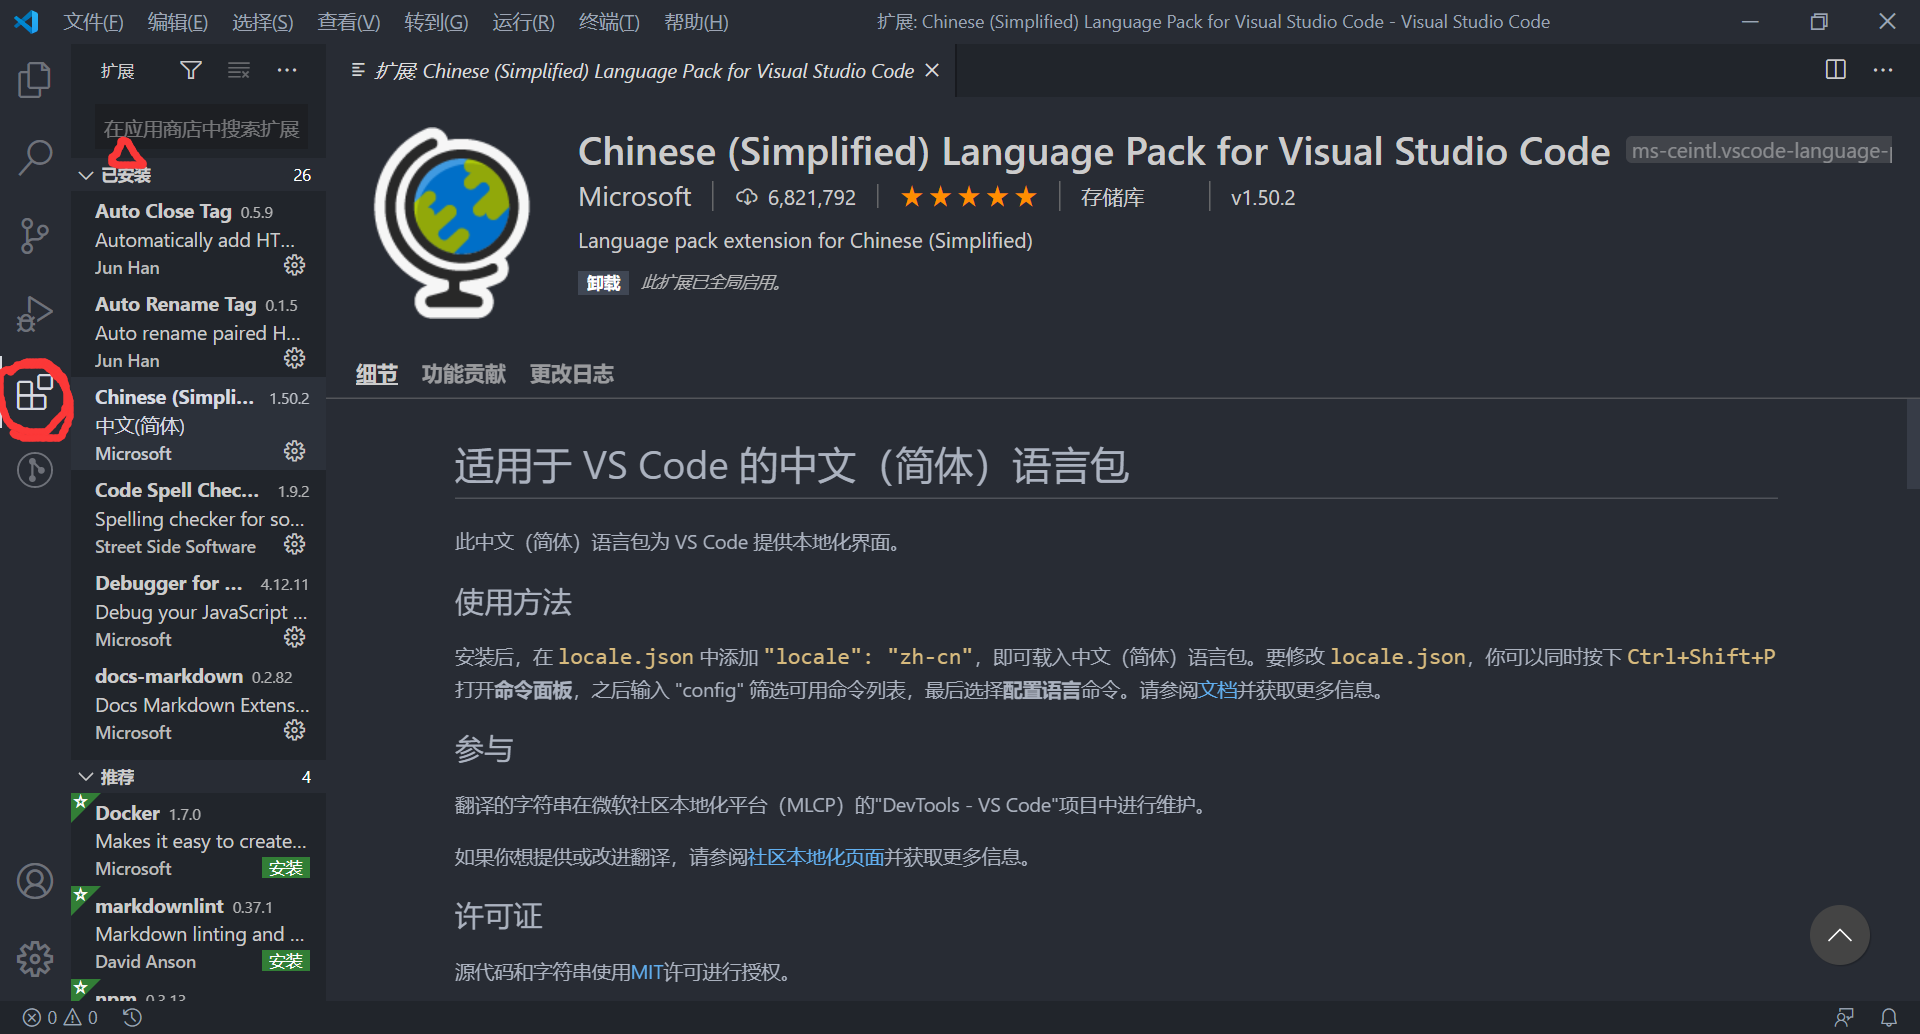Screen dimensions: 1920x1034
Task: Open gear menu for Chinese (Simplified) extension
Action: pos(294,451)
